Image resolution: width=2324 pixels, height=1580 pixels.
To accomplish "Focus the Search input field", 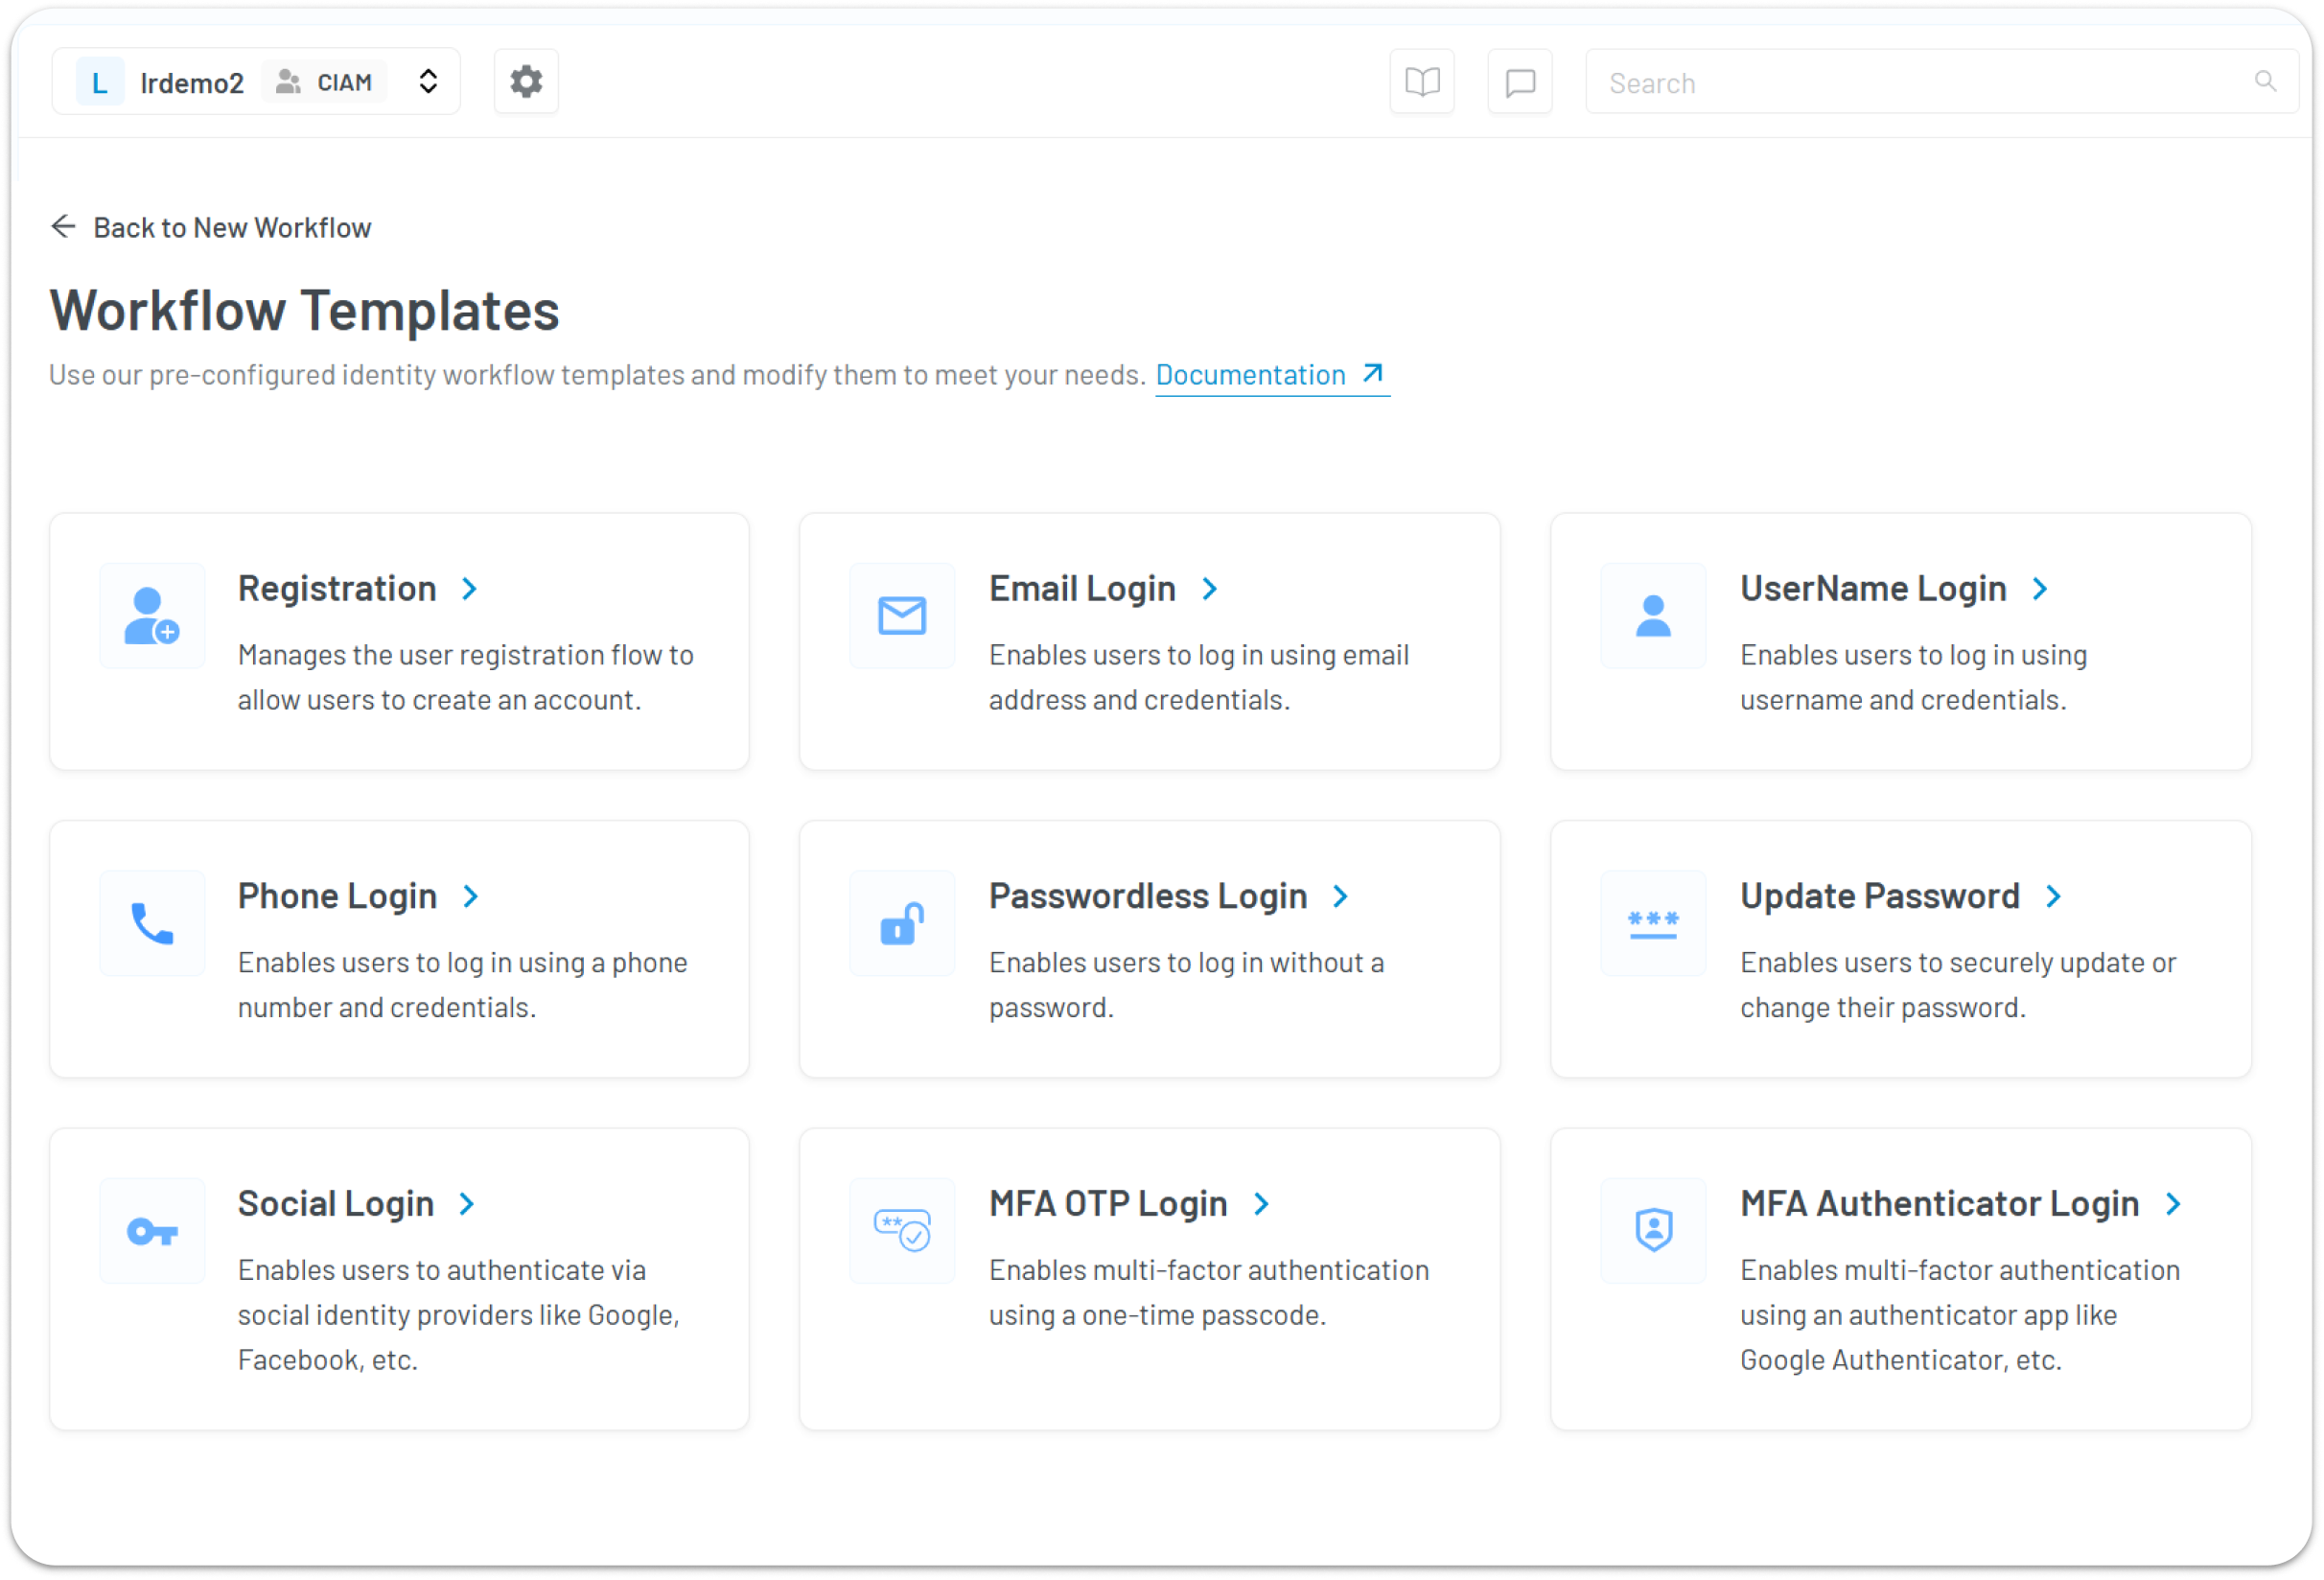I will pos(1941,82).
